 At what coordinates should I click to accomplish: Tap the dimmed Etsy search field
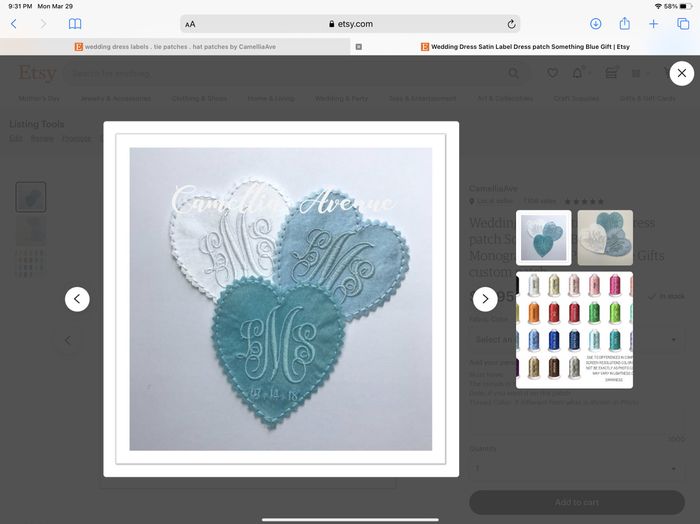coord(286,74)
